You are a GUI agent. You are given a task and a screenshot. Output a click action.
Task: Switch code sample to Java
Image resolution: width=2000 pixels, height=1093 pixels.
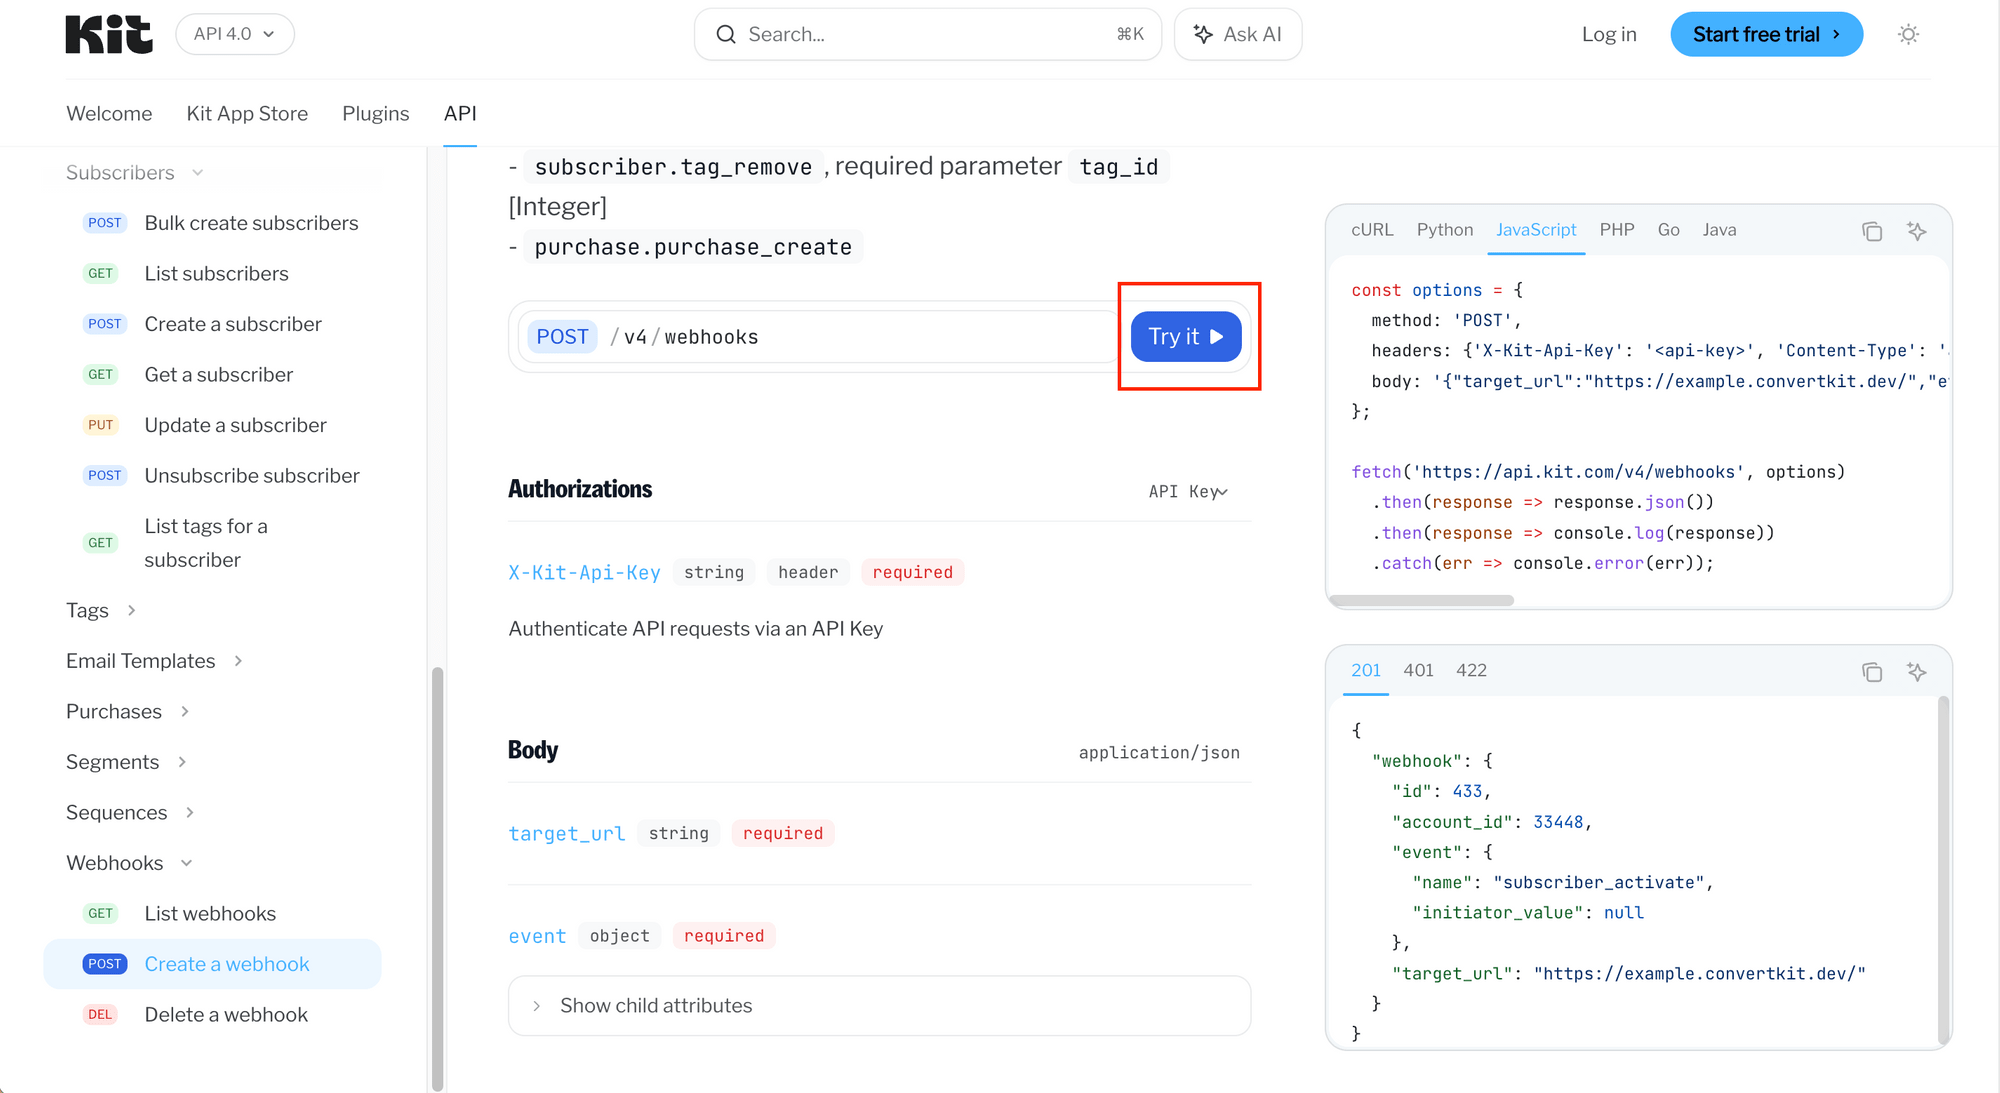click(x=1720, y=230)
